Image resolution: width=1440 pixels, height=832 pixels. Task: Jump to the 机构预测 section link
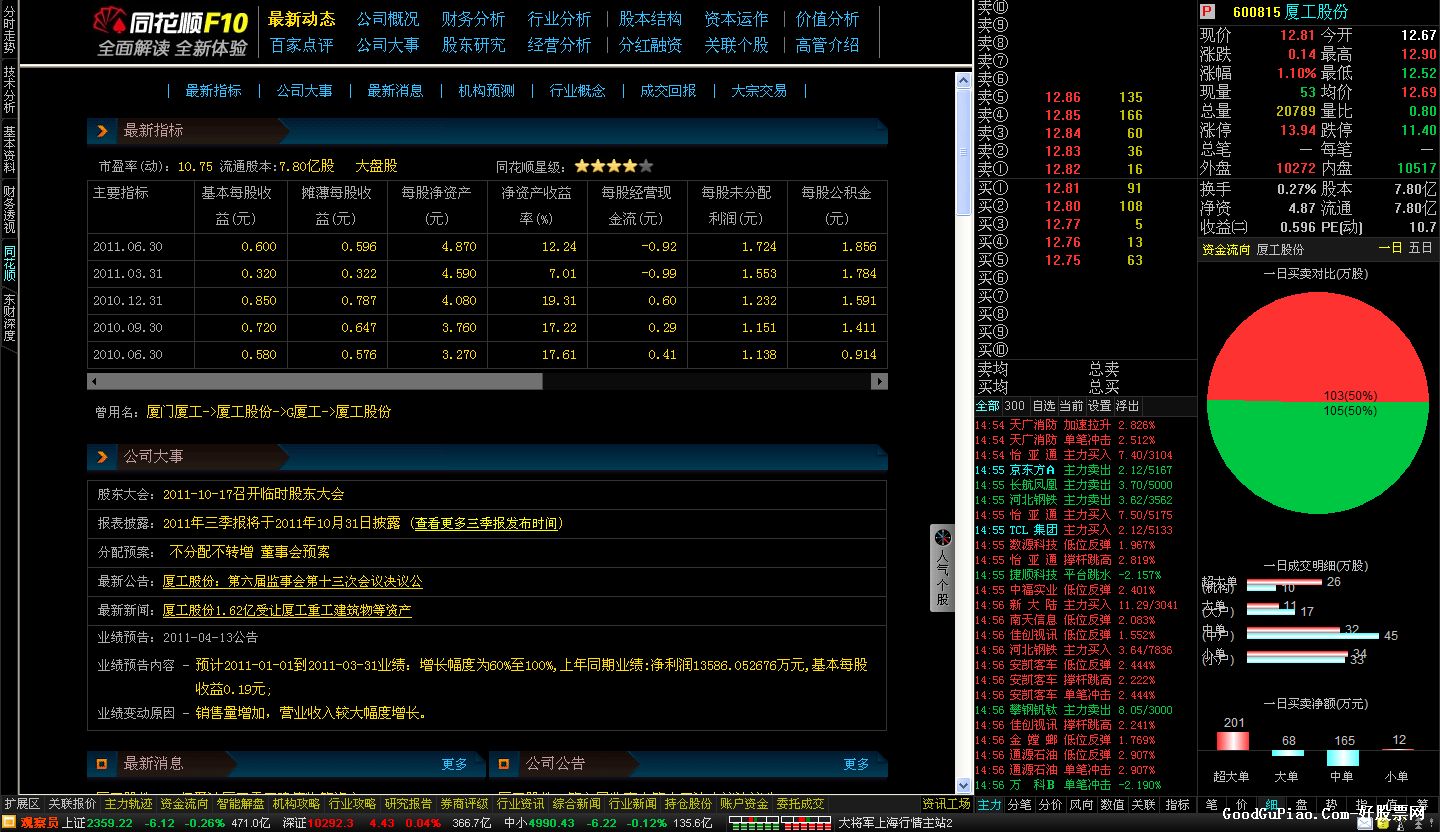click(x=486, y=91)
